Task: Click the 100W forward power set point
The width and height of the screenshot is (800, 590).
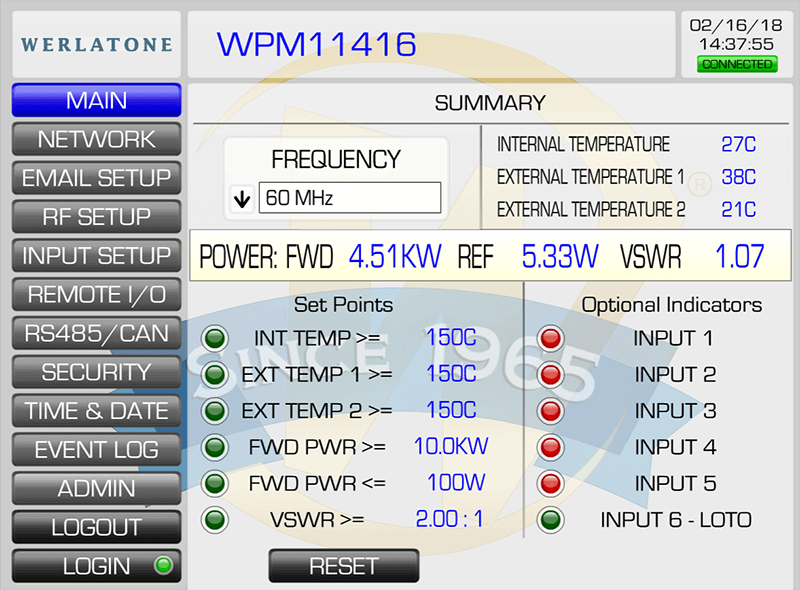Action: 456,482
